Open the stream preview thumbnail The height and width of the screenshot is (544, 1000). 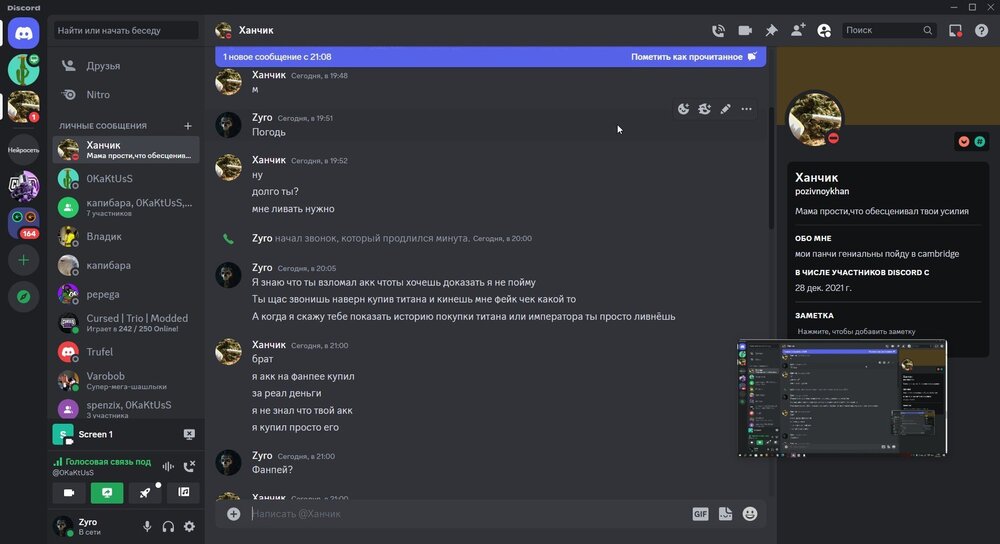coord(842,399)
